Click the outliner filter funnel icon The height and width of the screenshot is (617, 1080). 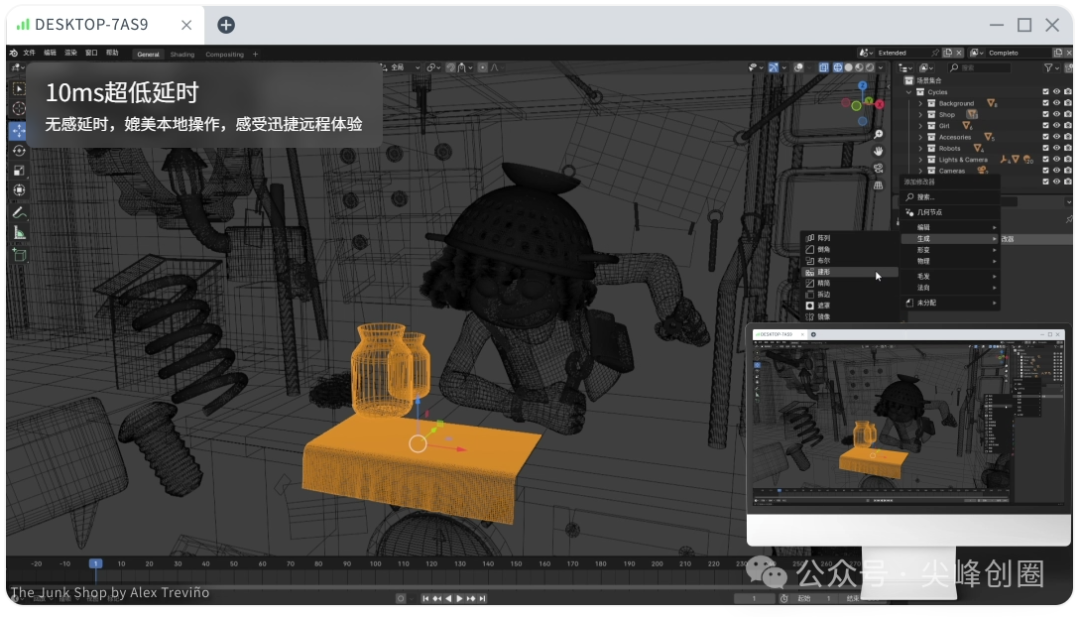[x=1048, y=67]
